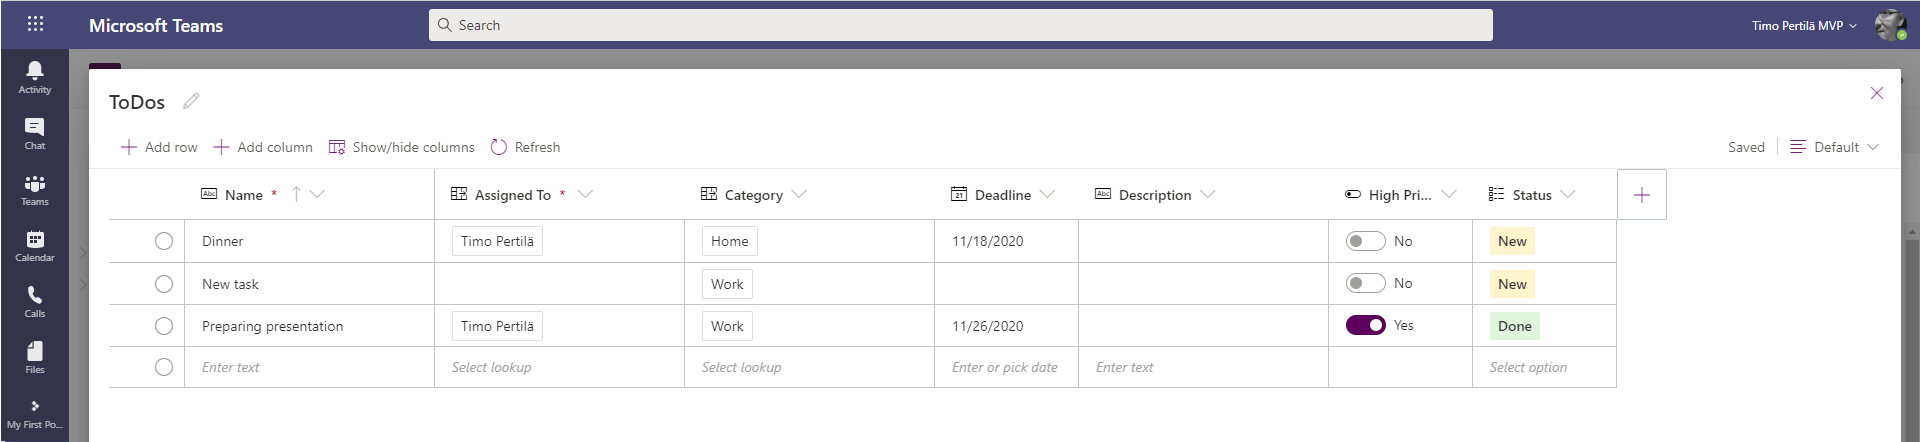This screenshot has width=1920, height=442.
Task: Click Show/hide columns in the toolbar
Action: (x=402, y=147)
